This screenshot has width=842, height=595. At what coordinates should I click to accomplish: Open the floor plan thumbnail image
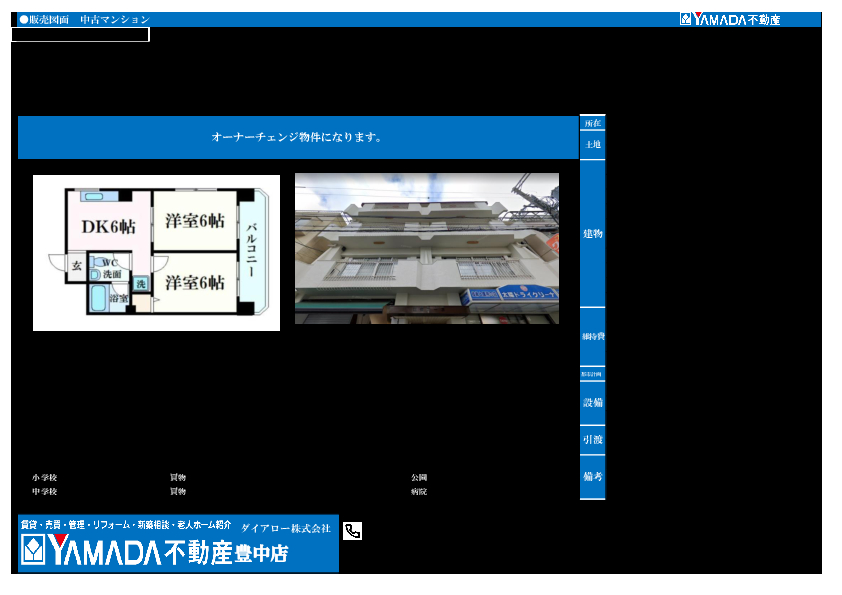coord(156,252)
